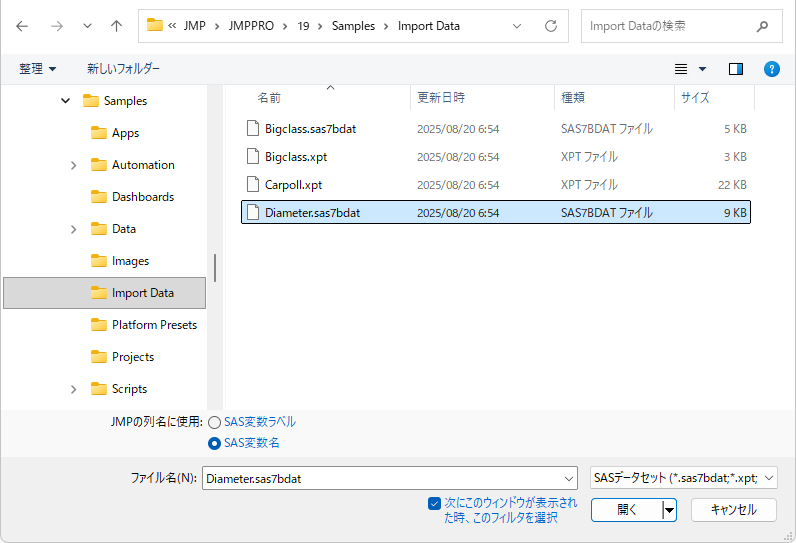Sort by サイズ column header

(x=694, y=97)
